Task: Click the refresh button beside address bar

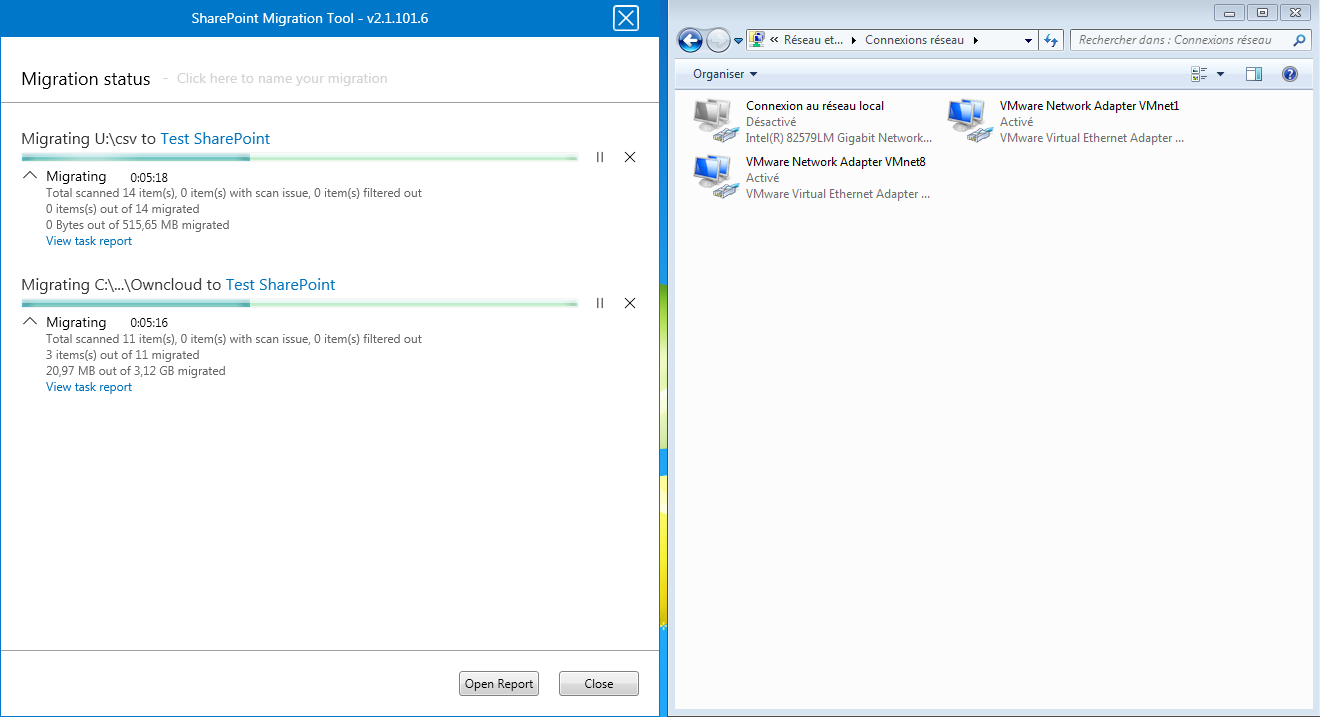Action: (1050, 40)
